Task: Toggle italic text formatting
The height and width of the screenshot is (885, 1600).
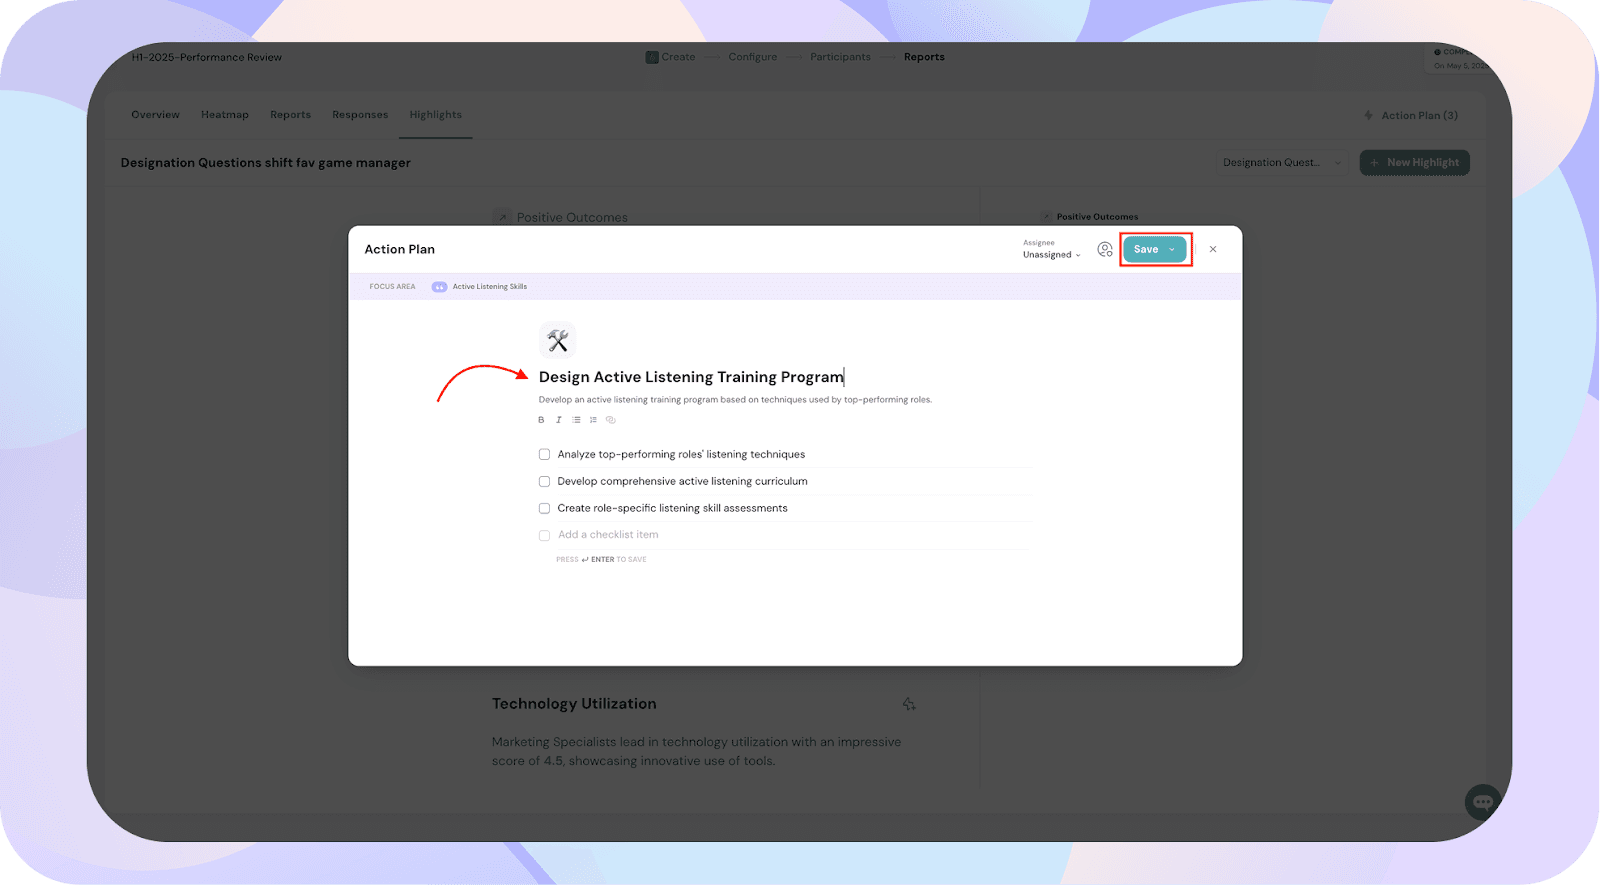Action: tap(558, 420)
